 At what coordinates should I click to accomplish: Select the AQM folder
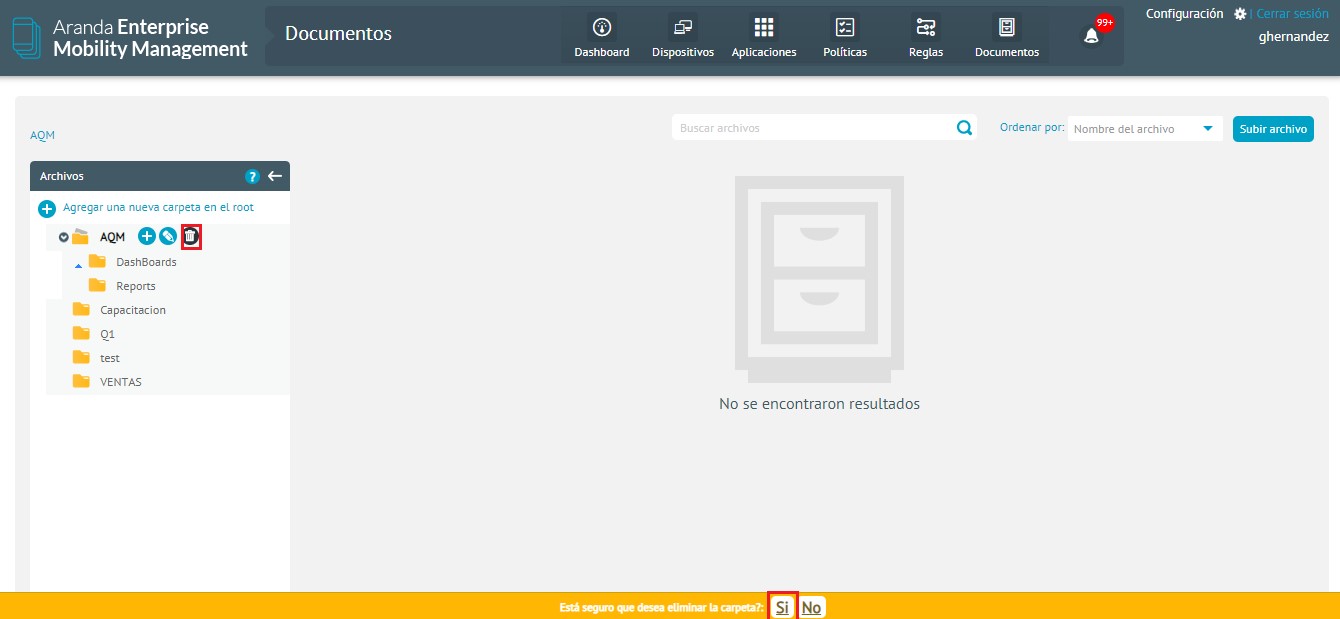click(112, 237)
